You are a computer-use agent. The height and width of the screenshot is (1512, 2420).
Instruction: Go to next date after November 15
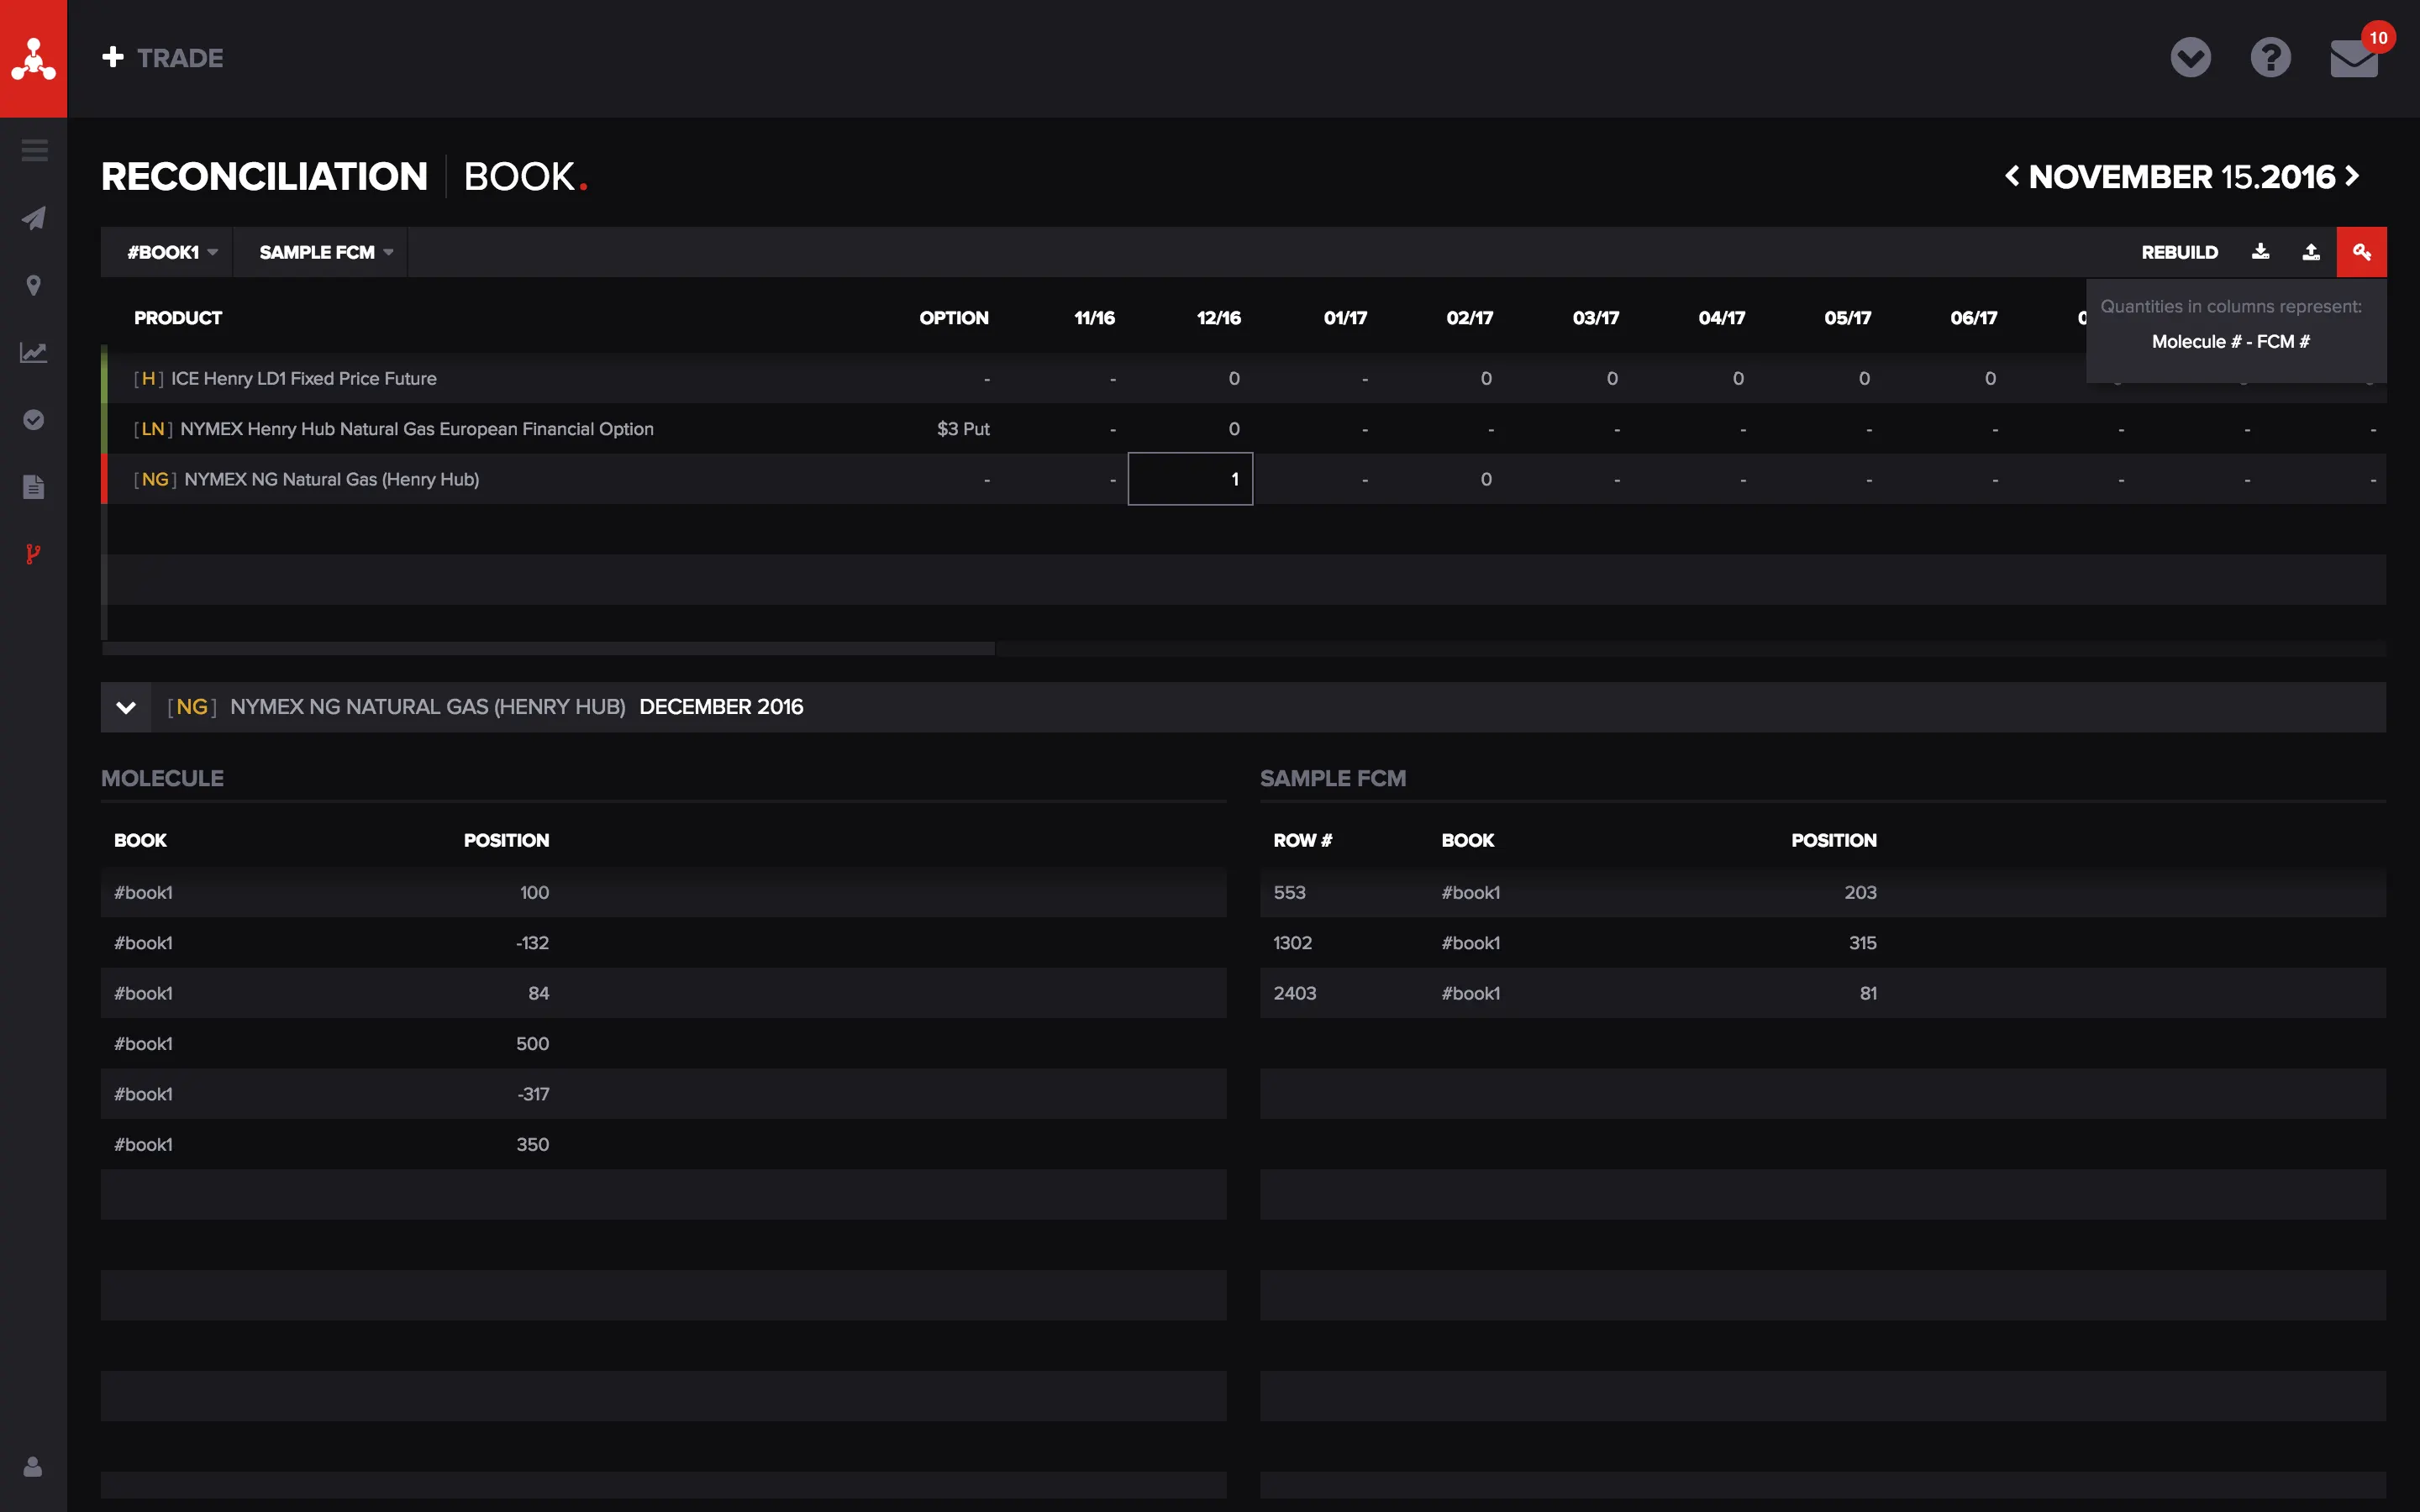[2353, 177]
